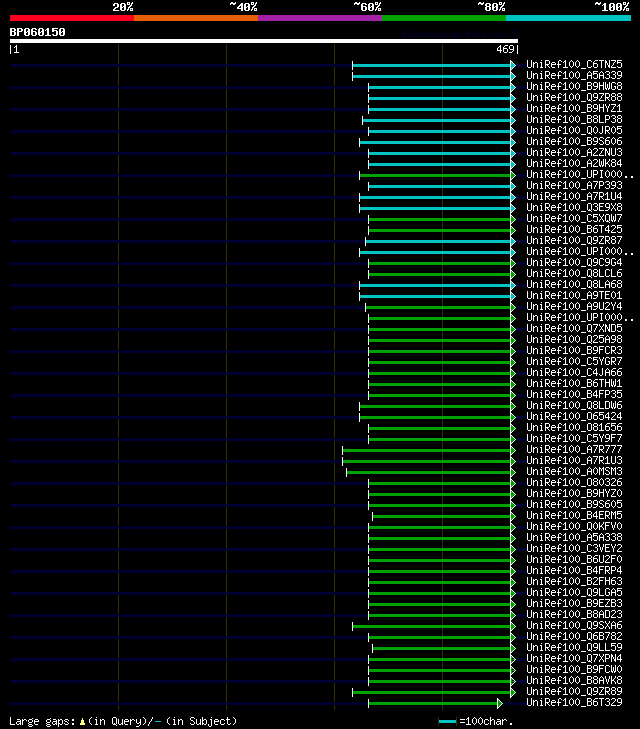Click label UniRef100_B9FCR3
640x729 pixels.
tap(574, 351)
